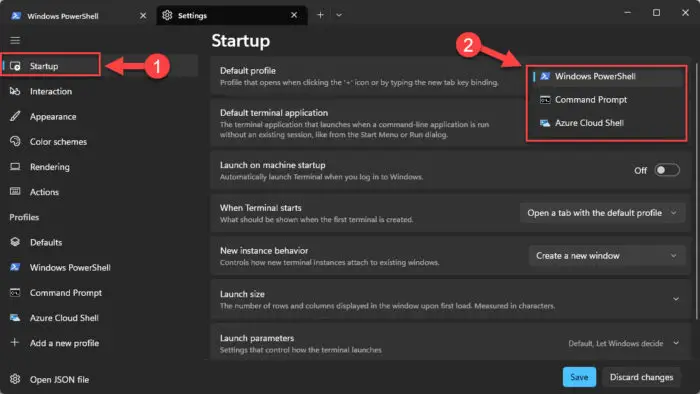Image resolution: width=700 pixels, height=394 pixels.
Task: Select the Appearance paintbrush icon
Action: tap(15, 116)
